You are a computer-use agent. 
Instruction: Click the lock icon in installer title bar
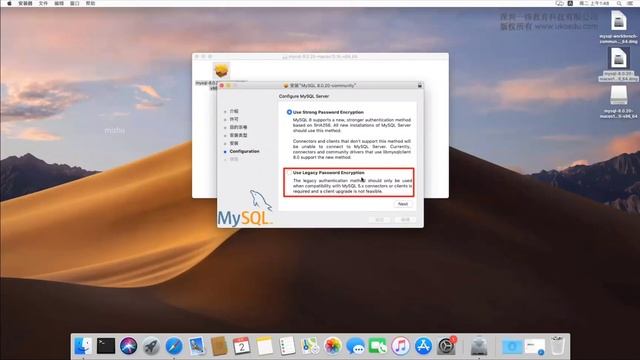point(419,86)
